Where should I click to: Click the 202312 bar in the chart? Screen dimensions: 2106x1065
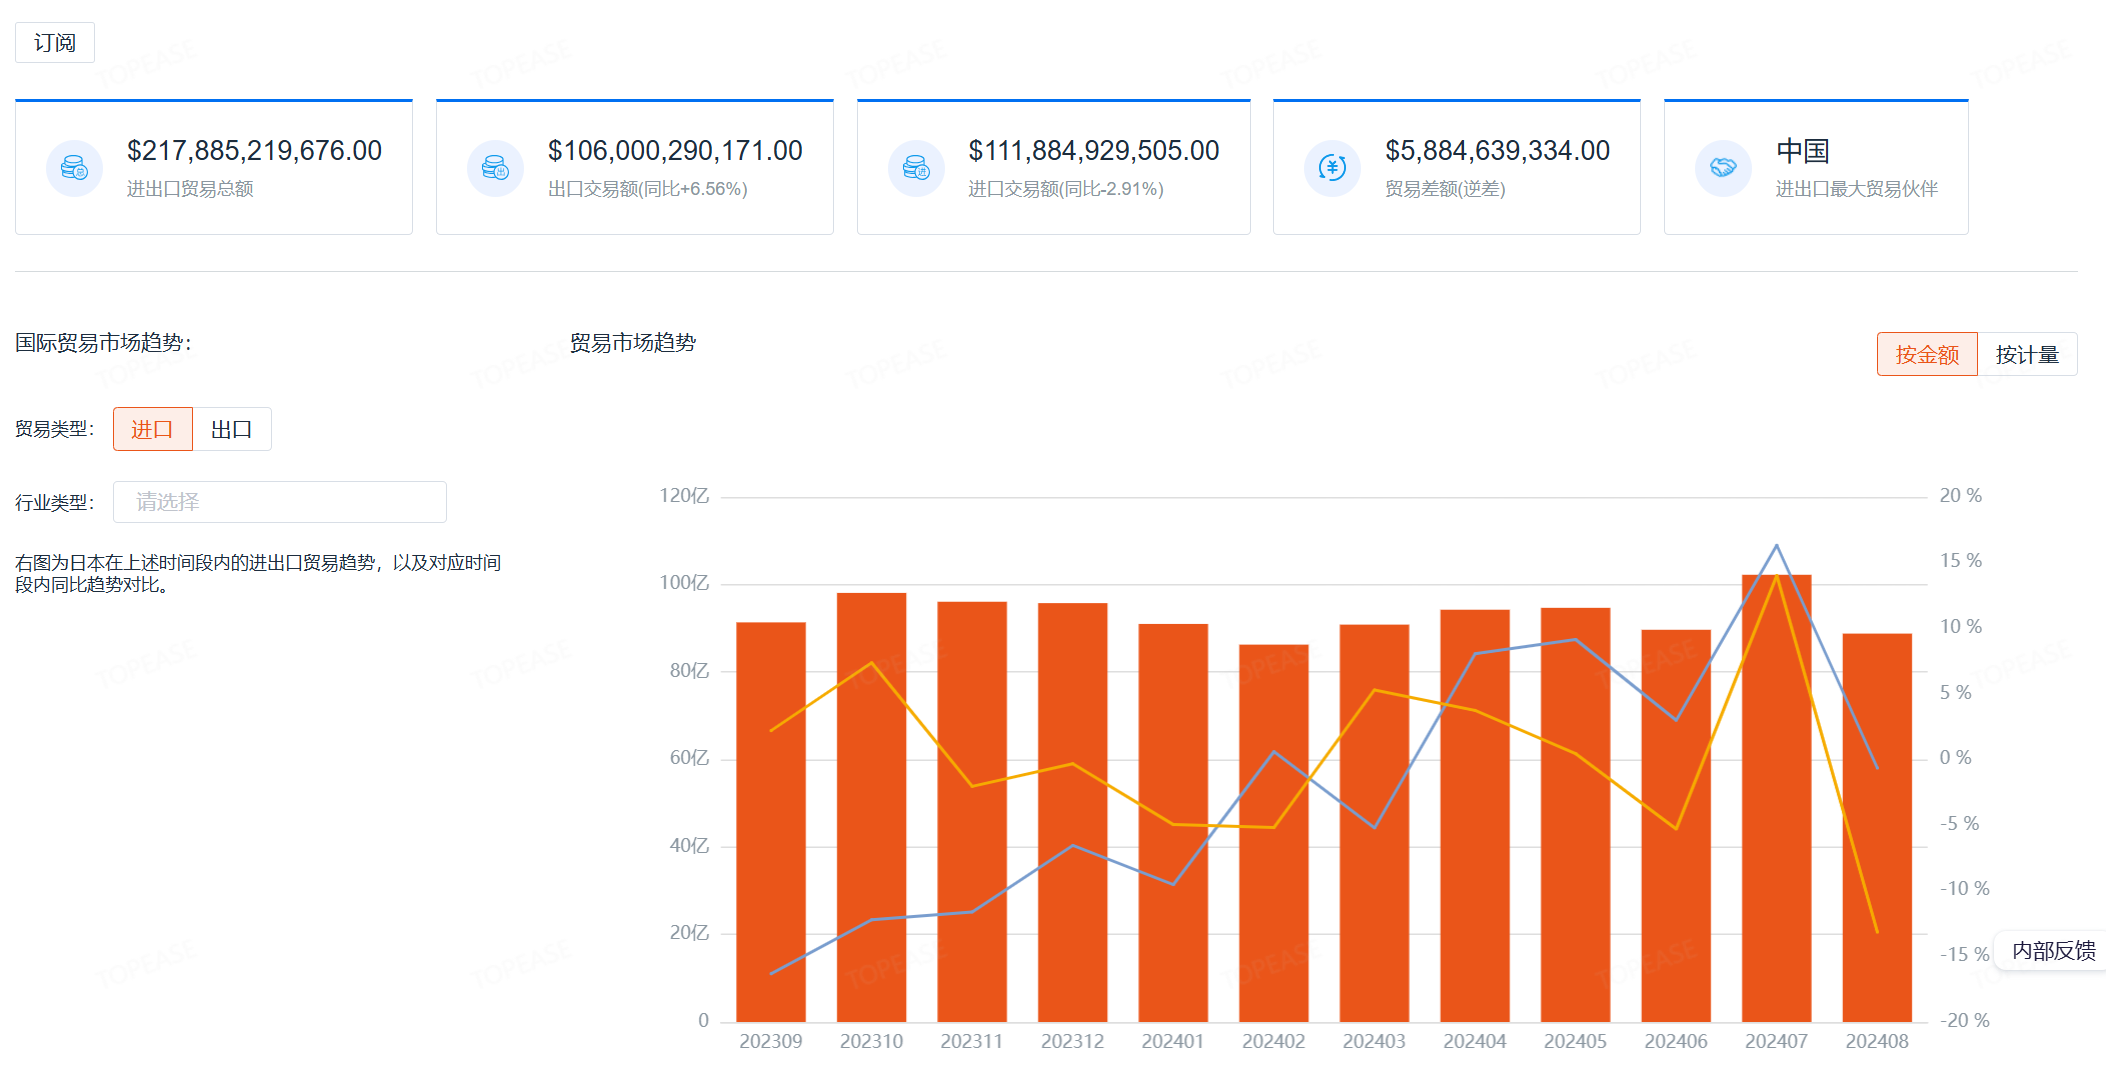(1072, 810)
